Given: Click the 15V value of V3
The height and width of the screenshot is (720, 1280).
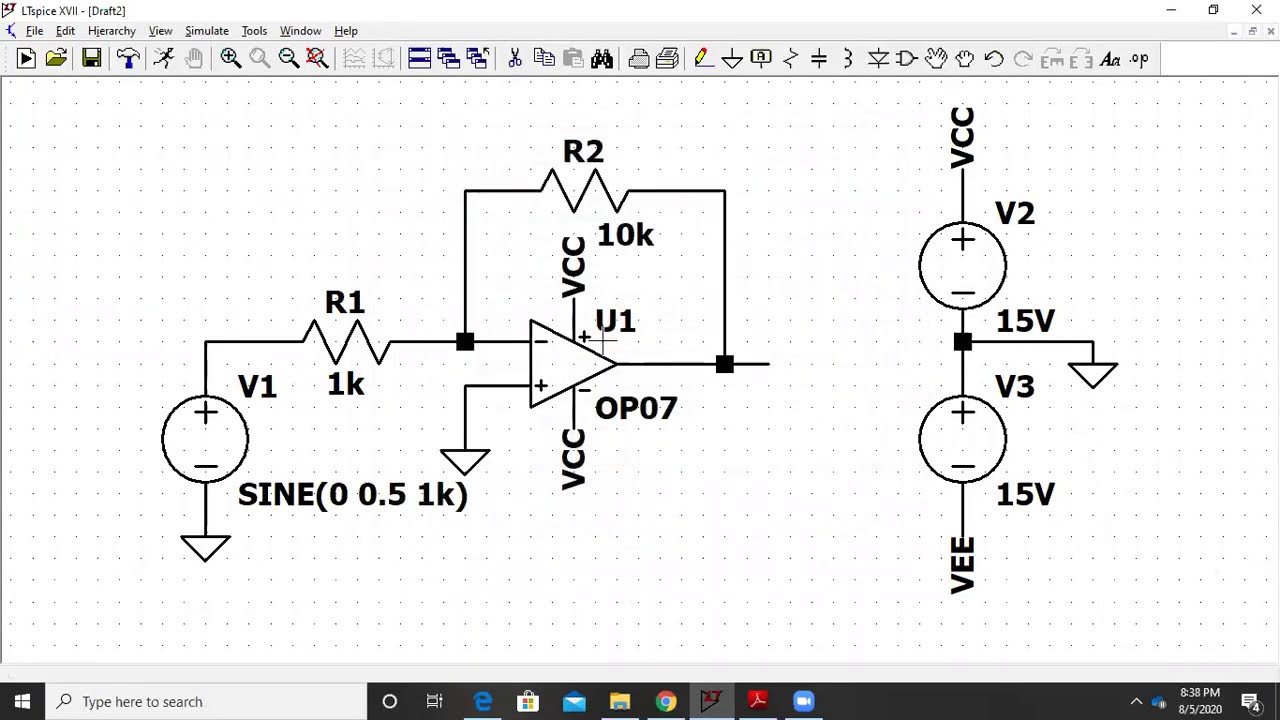Looking at the screenshot, I should tap(1025, 495).
